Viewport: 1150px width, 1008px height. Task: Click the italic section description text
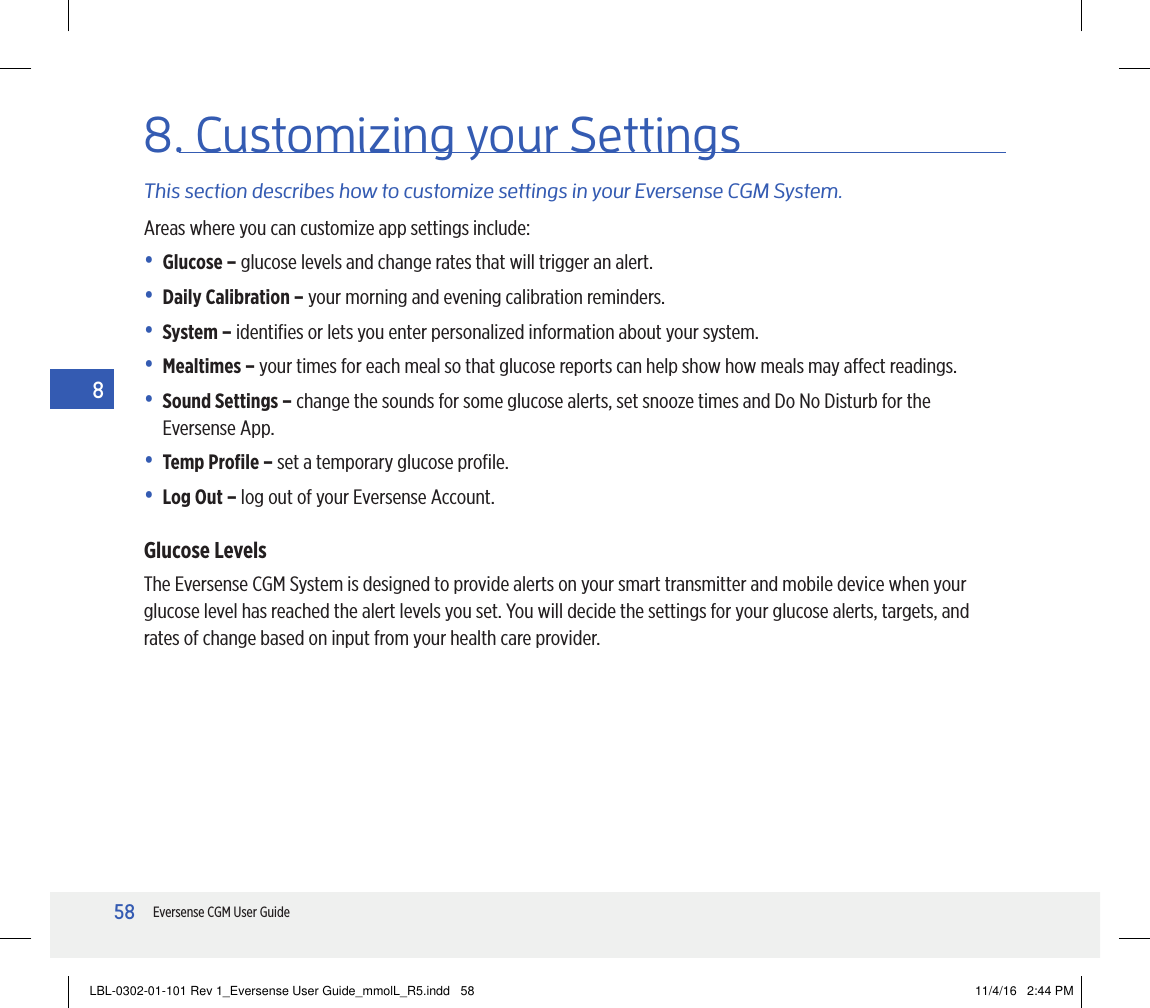pos(493,191)
